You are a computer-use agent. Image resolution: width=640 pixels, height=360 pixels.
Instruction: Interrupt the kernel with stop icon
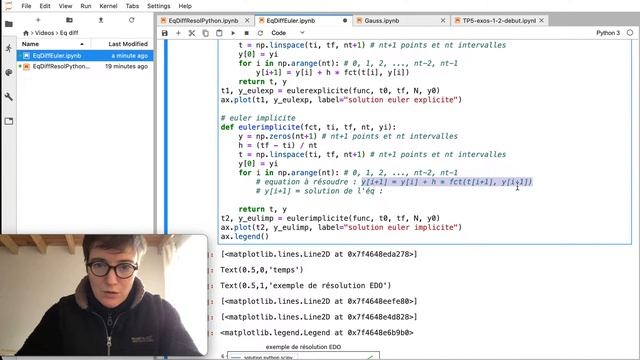coord(247,33)
